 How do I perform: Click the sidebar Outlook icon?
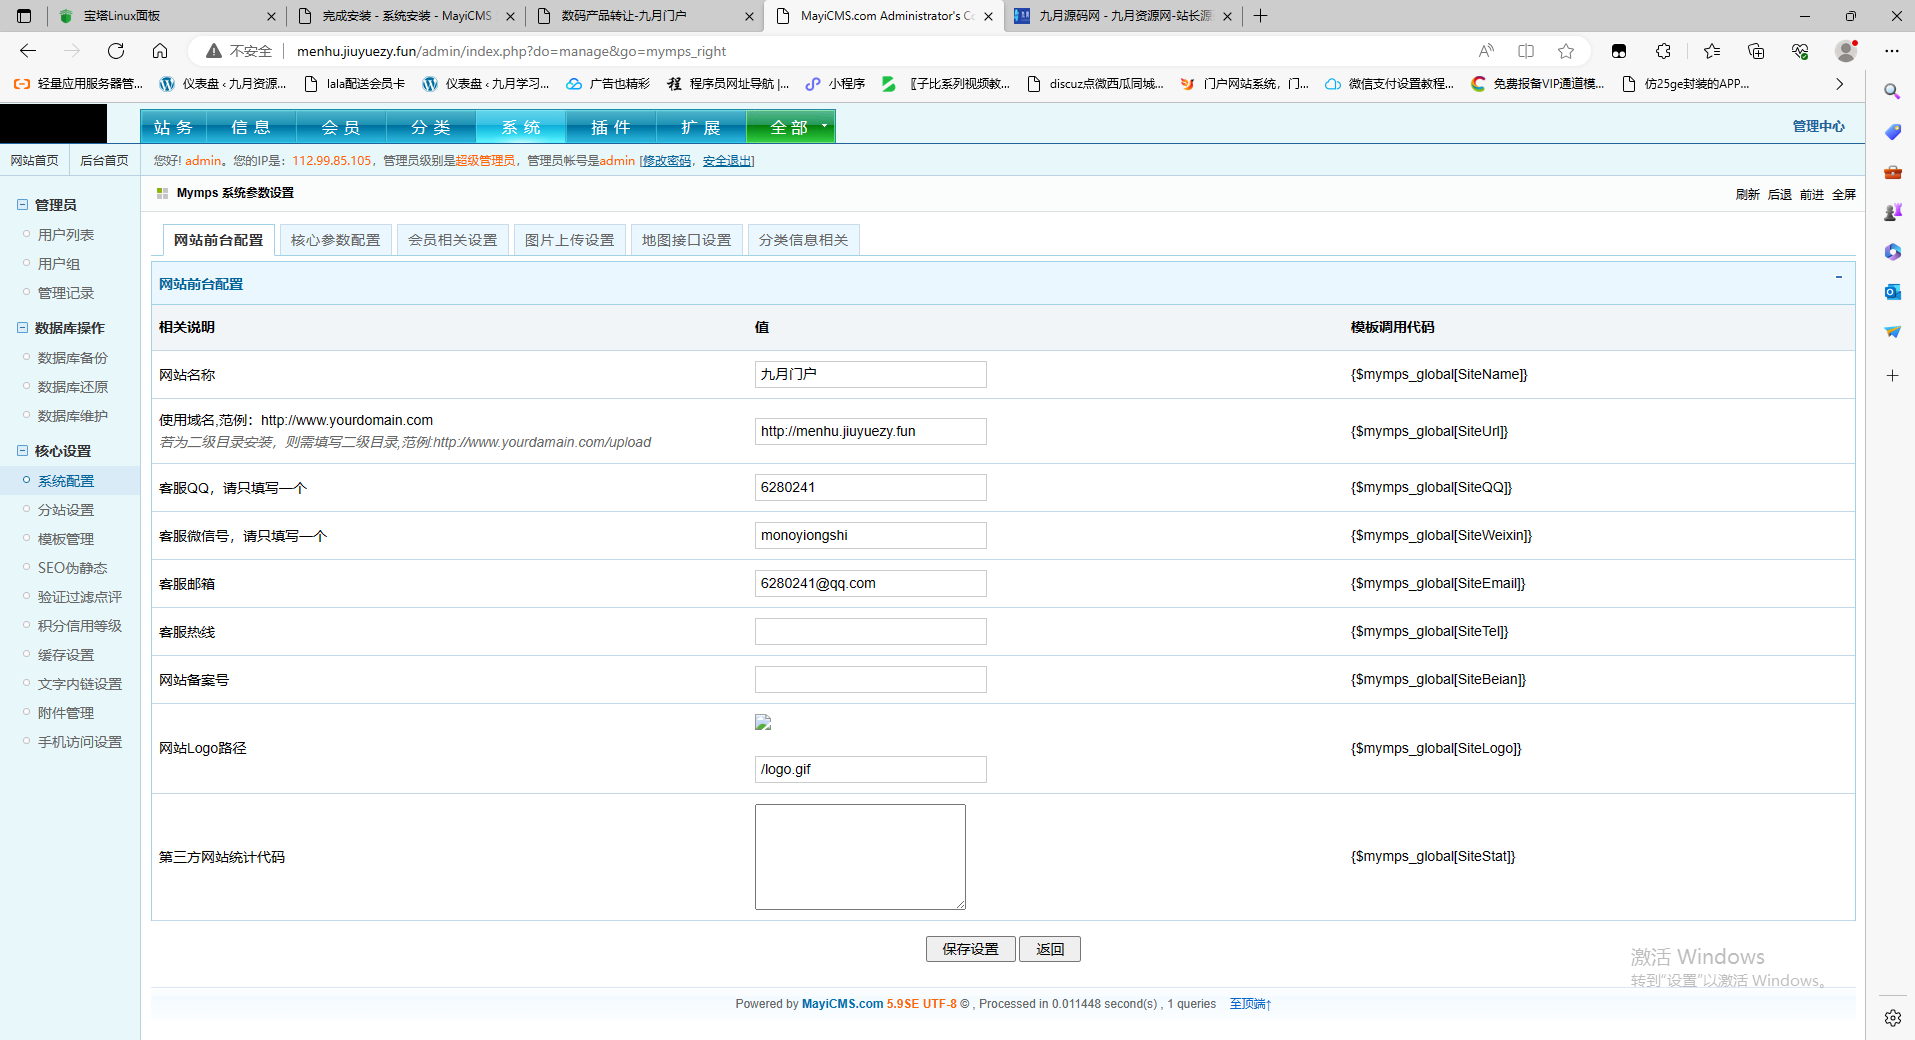pyautogui.click(x=1892, y=292)
